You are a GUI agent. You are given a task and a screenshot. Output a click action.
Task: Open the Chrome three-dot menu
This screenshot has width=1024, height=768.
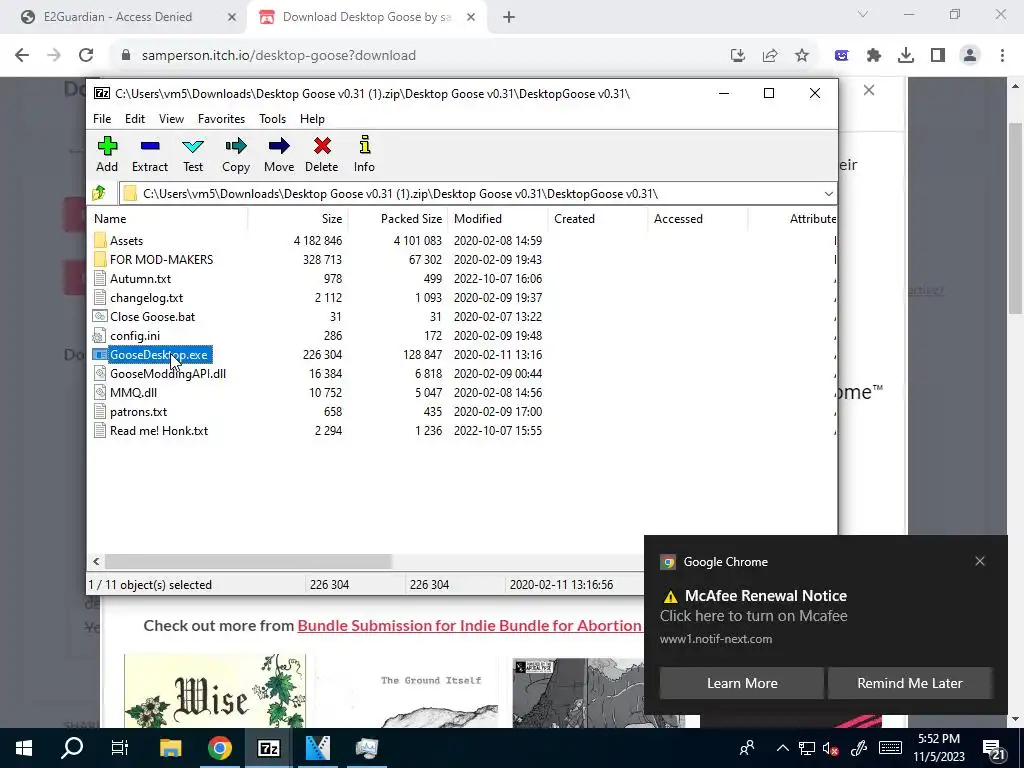click(1002, 56)
